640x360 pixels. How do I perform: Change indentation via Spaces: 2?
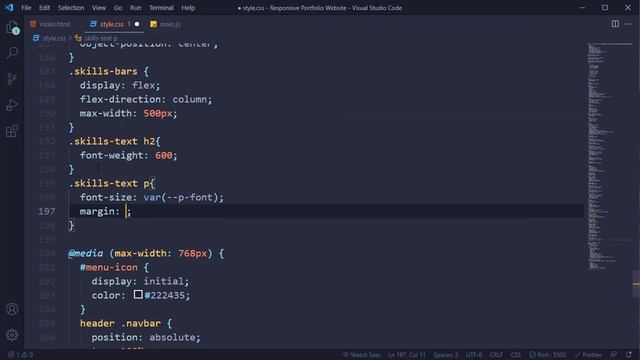coord(445,355)
